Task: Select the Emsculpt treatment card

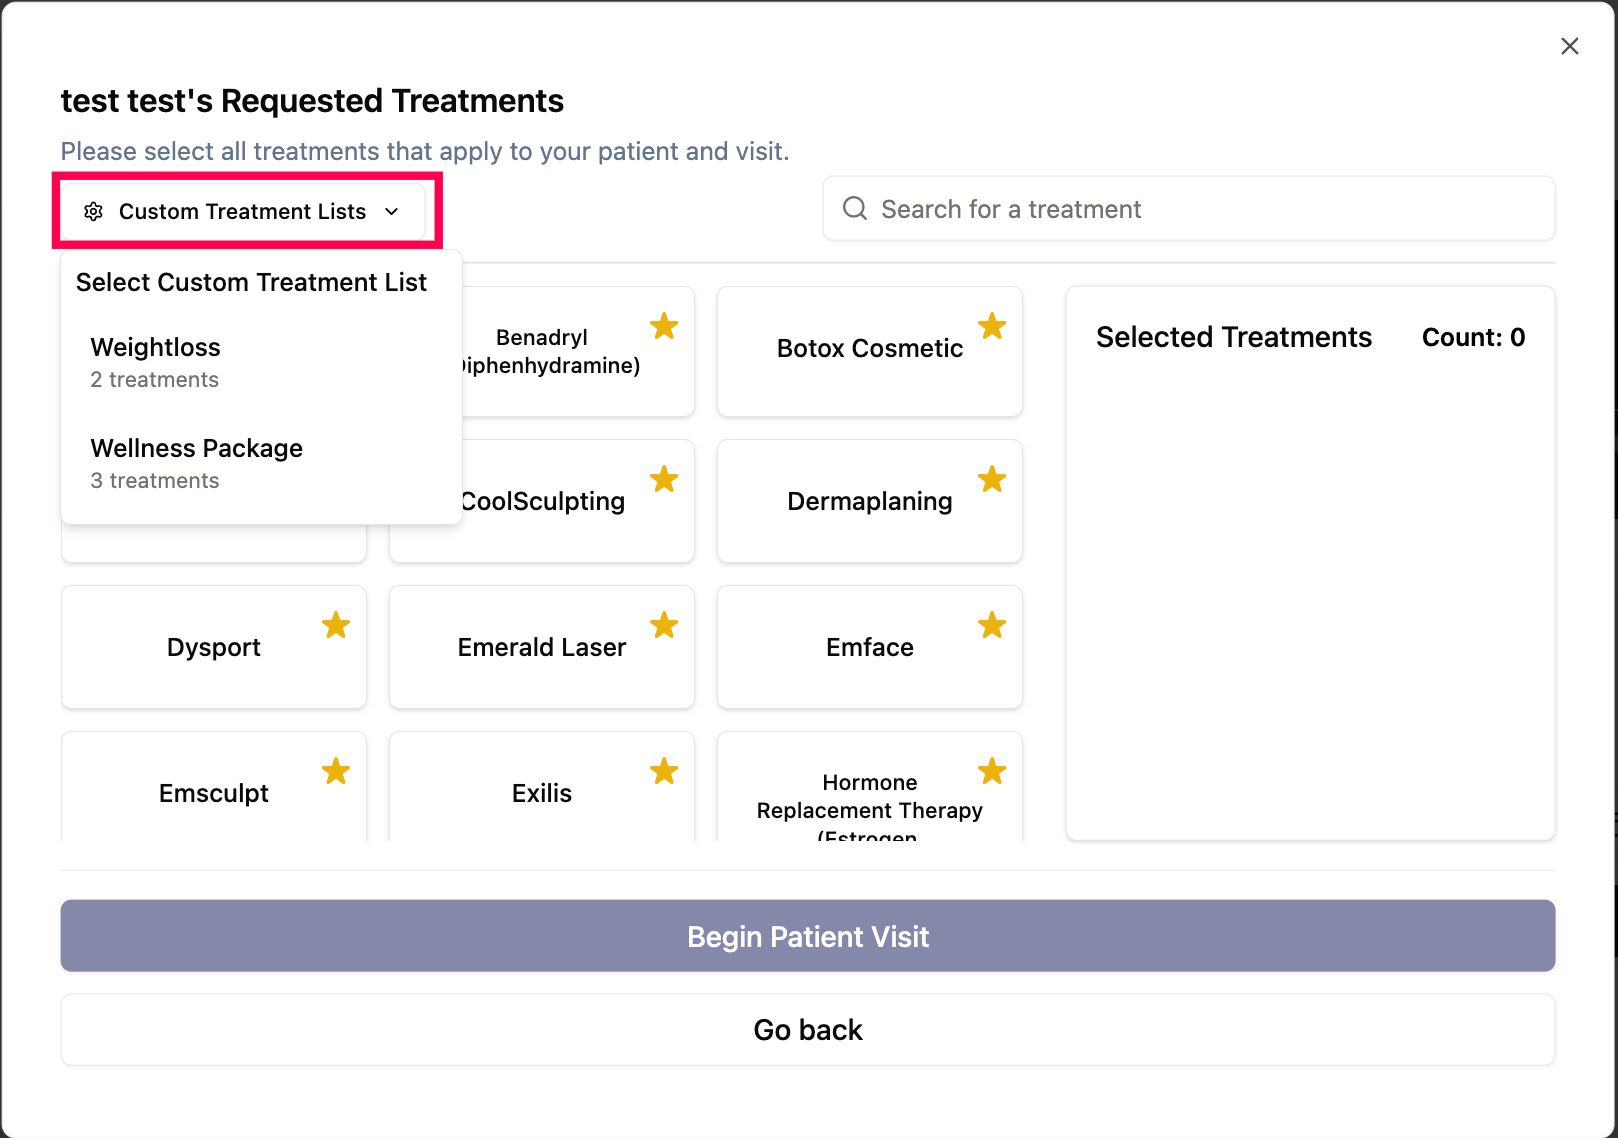Action: pos(213,793)
